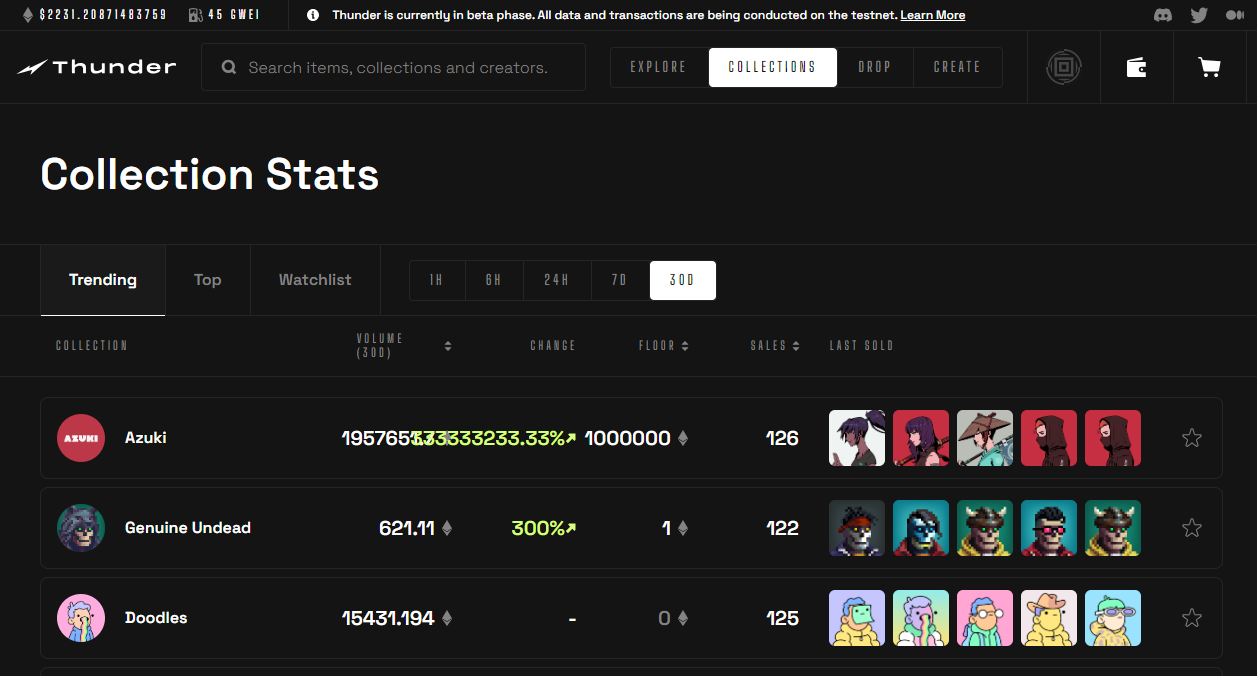Click the Learn More link
Screen dimensions: 1257x676
click(x=933, y=15)
